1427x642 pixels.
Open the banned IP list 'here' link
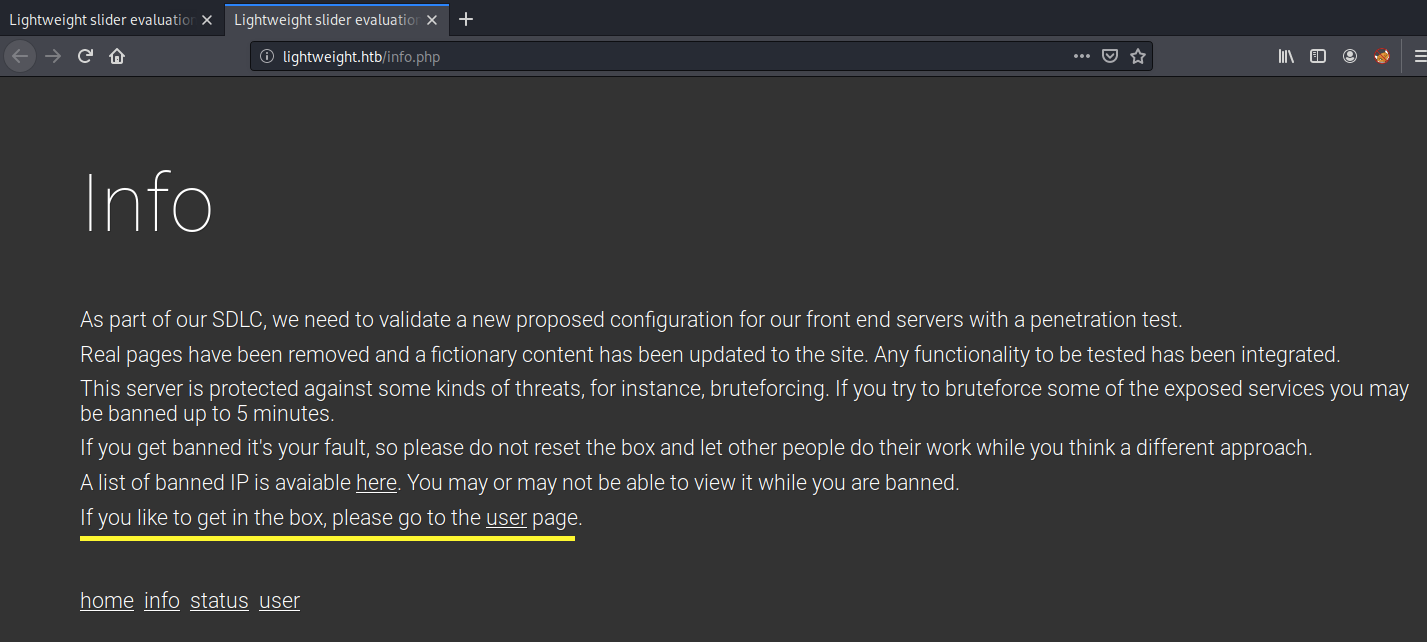(x=376, y=483)
